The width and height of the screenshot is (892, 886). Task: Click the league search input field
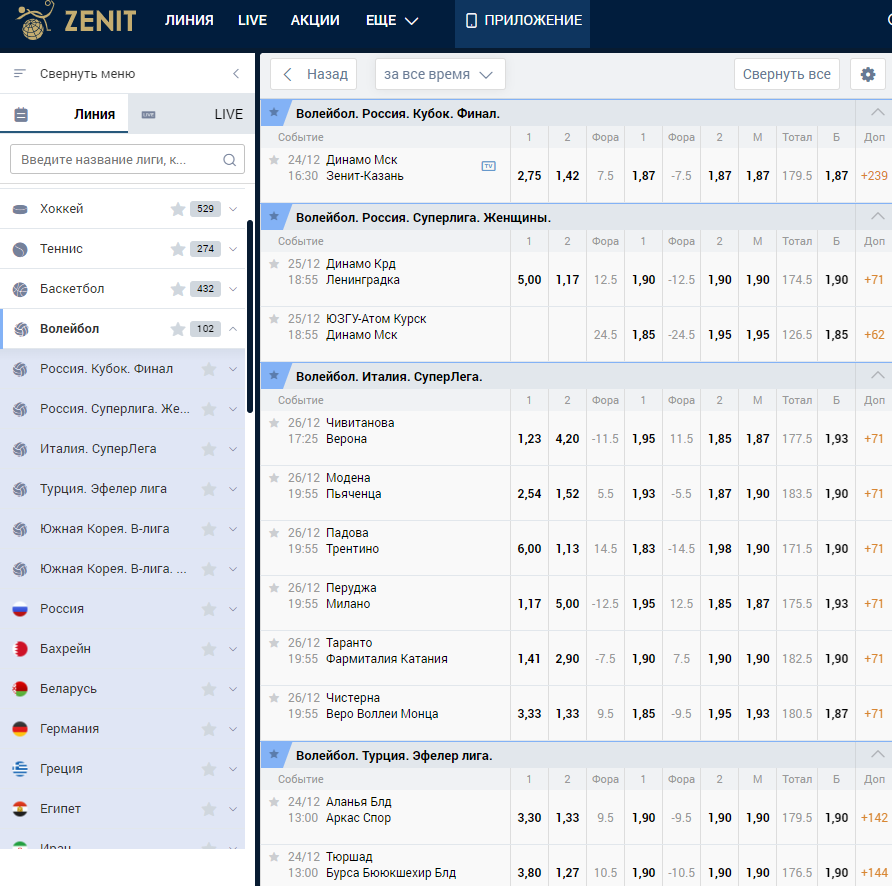127,159
